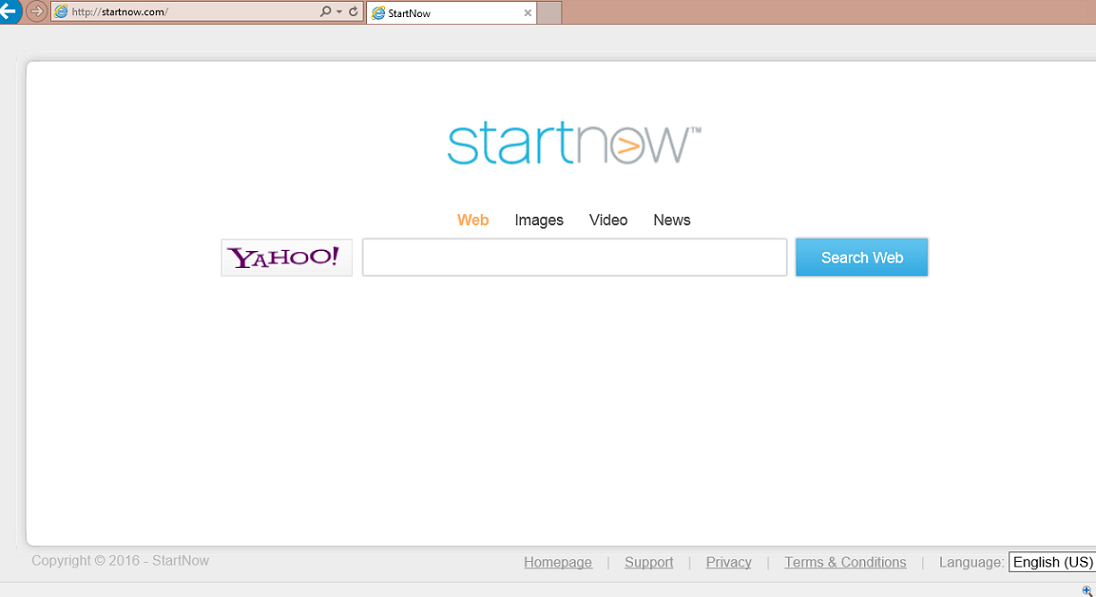Screen dimensions: 1096x597
Task: Select the StartNow browser tab
Action: 451,13
